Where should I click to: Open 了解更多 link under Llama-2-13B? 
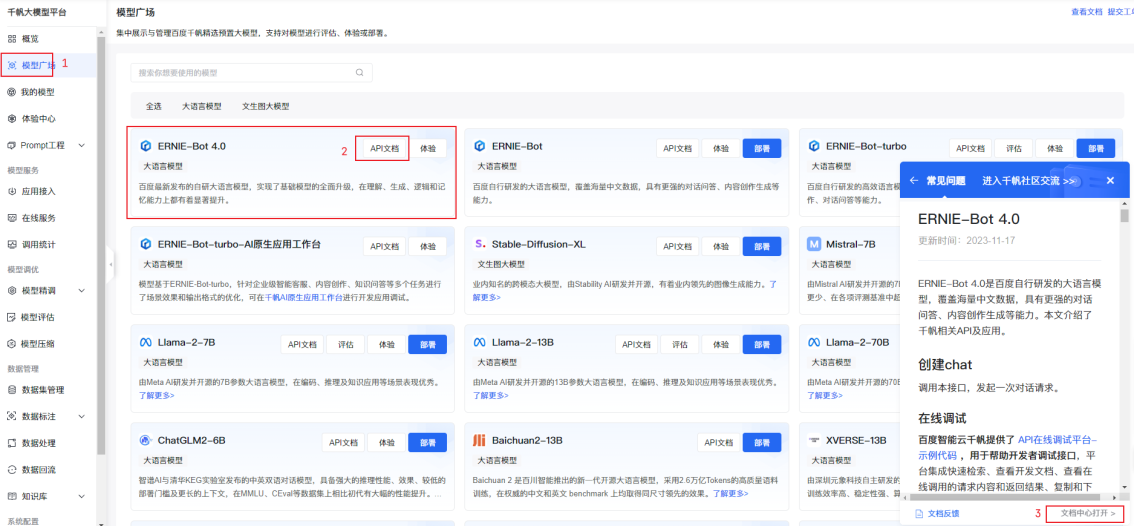point(491,395)
